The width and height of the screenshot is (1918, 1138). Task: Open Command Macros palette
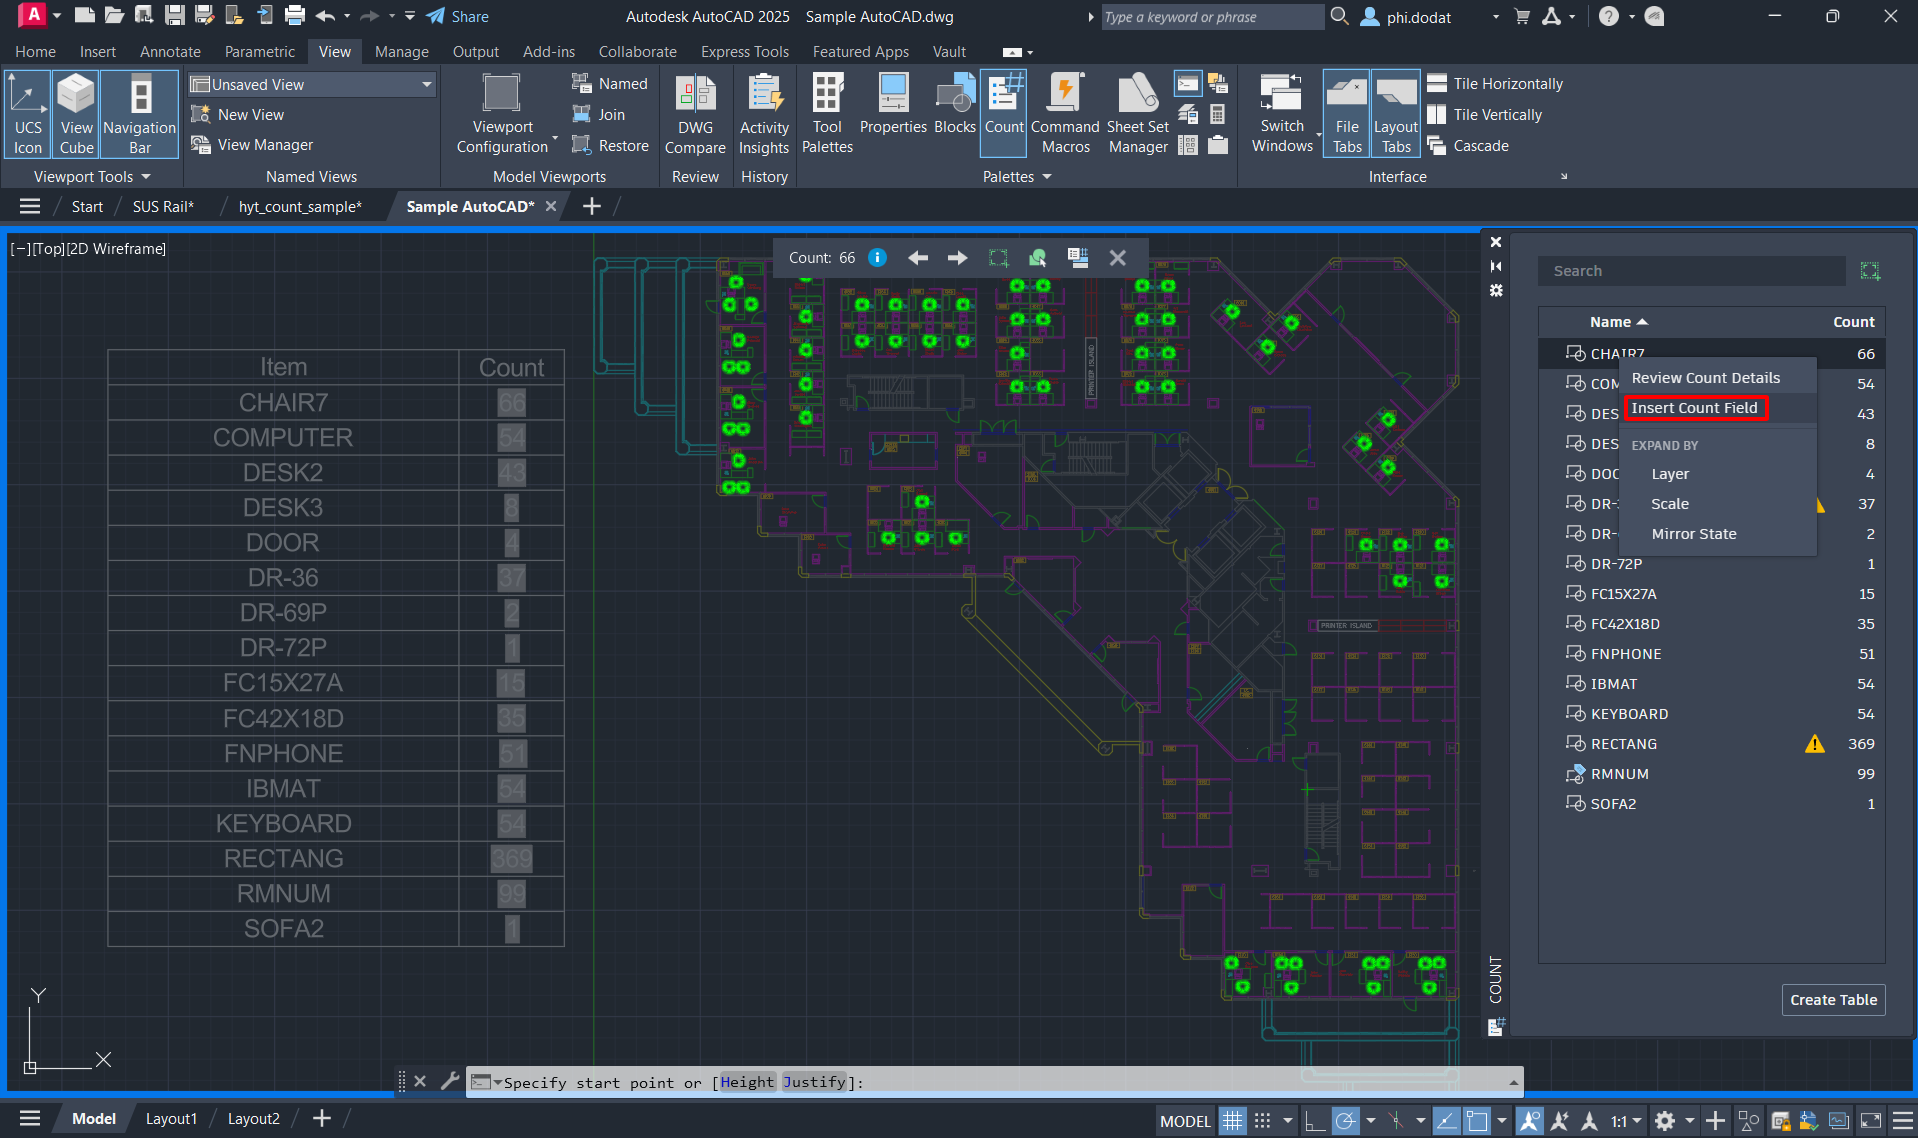(x=1065, y=113)
